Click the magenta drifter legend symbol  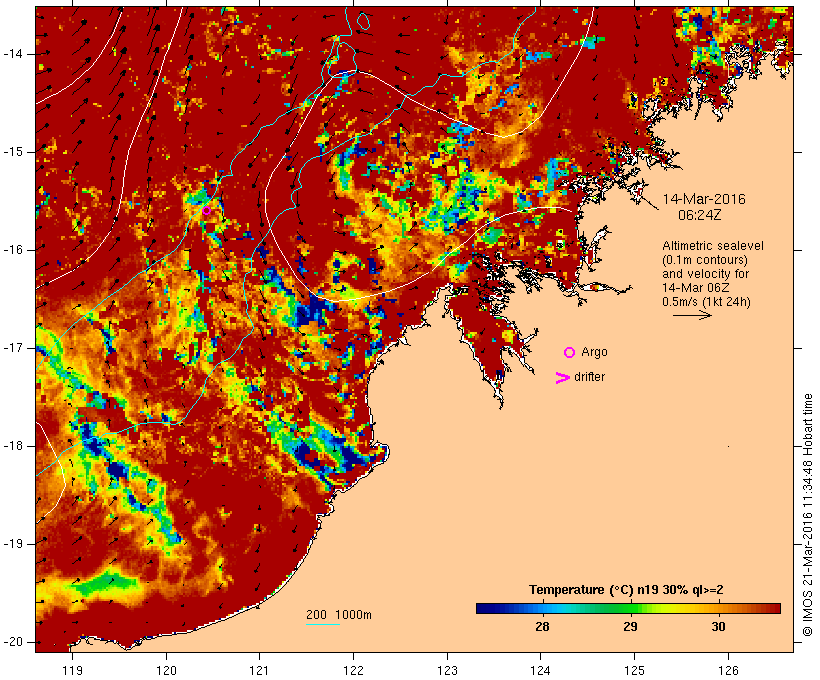pyautogui.click(x=562, y=378)
